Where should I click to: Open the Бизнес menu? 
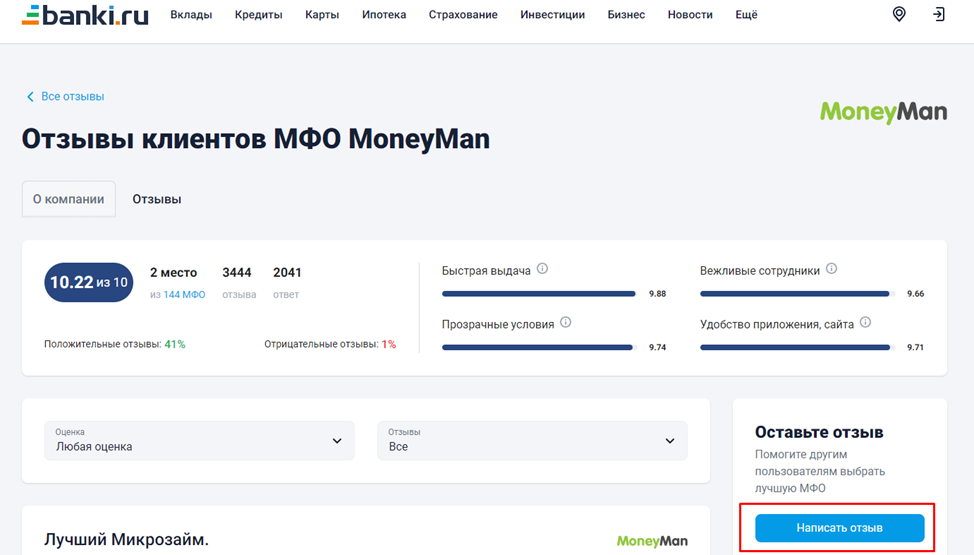[626, 14]
